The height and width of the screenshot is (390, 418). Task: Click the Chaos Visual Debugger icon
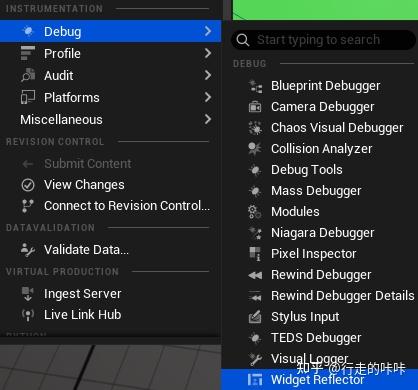255,128
